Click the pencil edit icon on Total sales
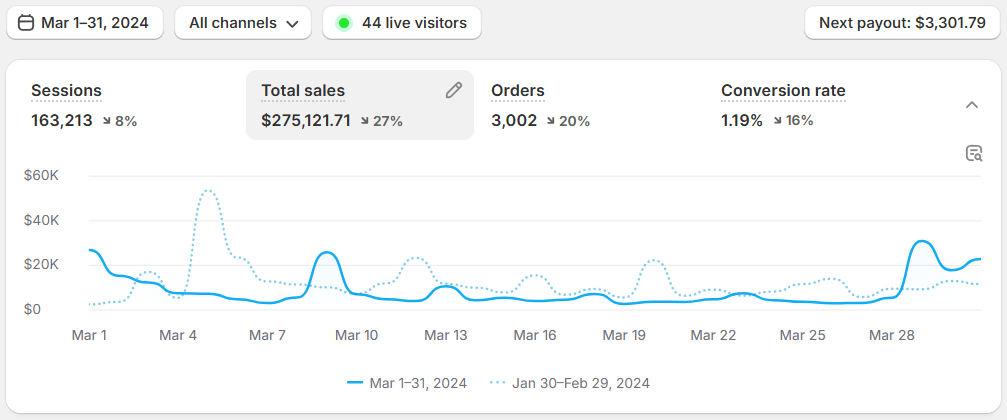This screenshot has width=1007, height=420. (x=453, y=91)
